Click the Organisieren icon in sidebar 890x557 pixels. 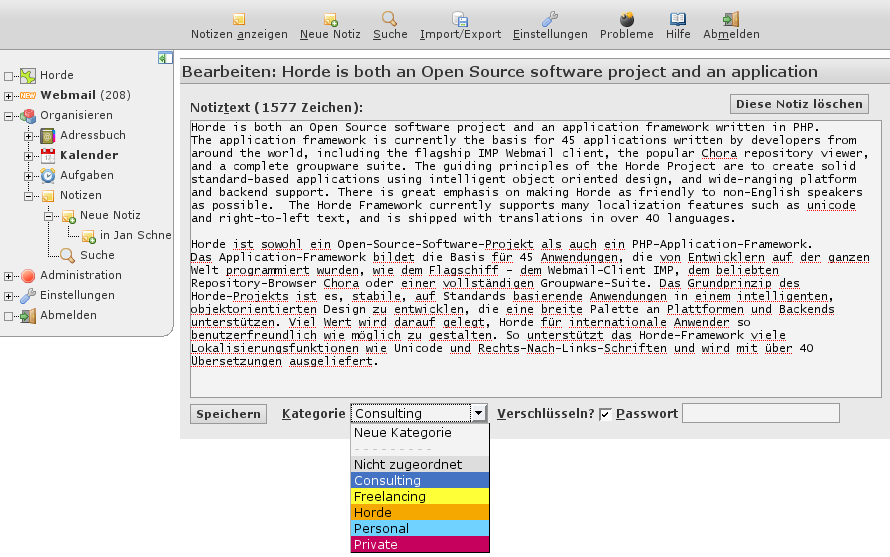(28, 116)
